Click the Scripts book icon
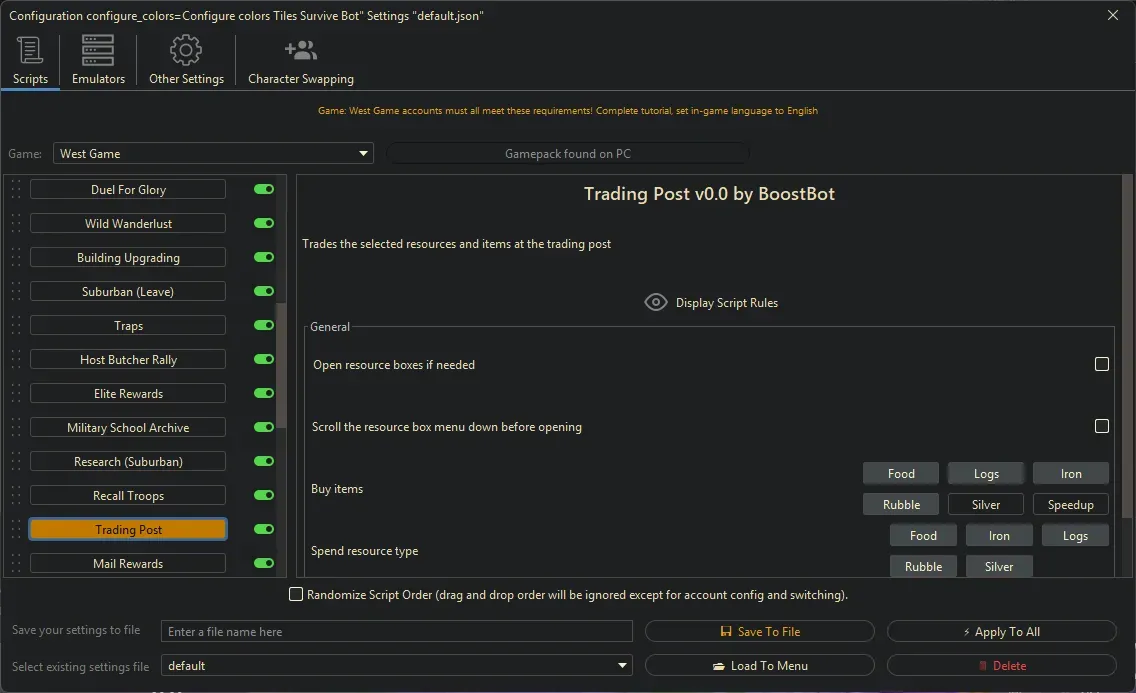This screenshot has width=1136, height=693. coord(29,50)
